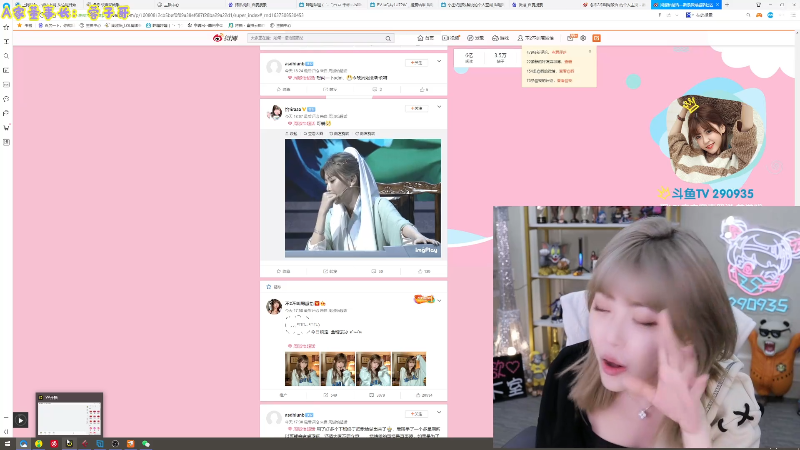The image size is (800, 450).
Task: Click the expanded photo of the woman in green
Action: (x=363, y=198)
